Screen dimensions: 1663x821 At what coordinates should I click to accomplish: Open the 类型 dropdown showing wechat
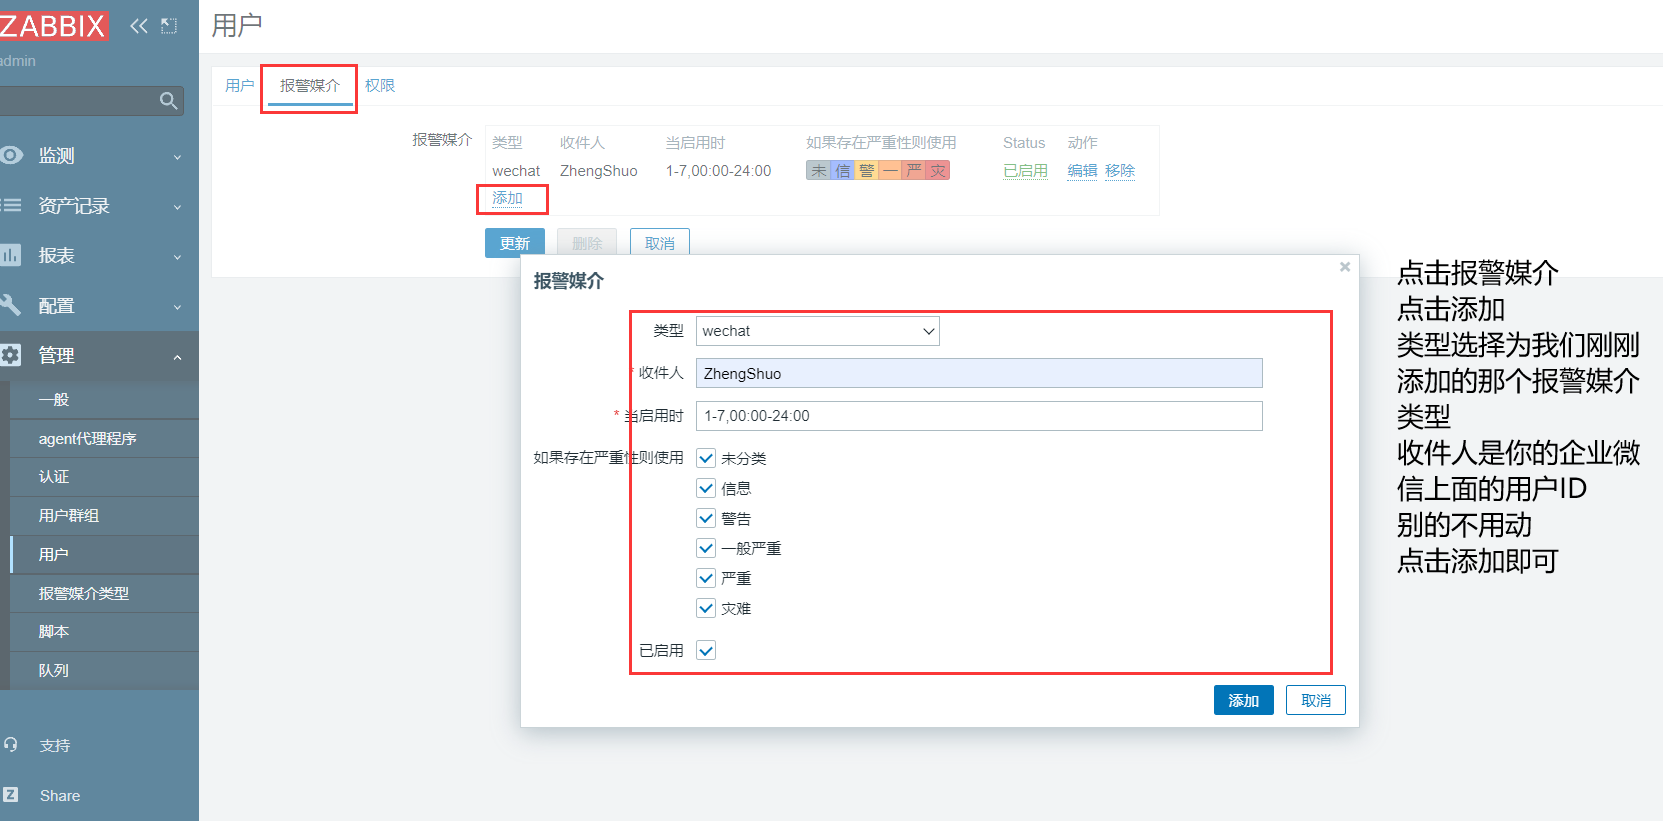point(818,331)
